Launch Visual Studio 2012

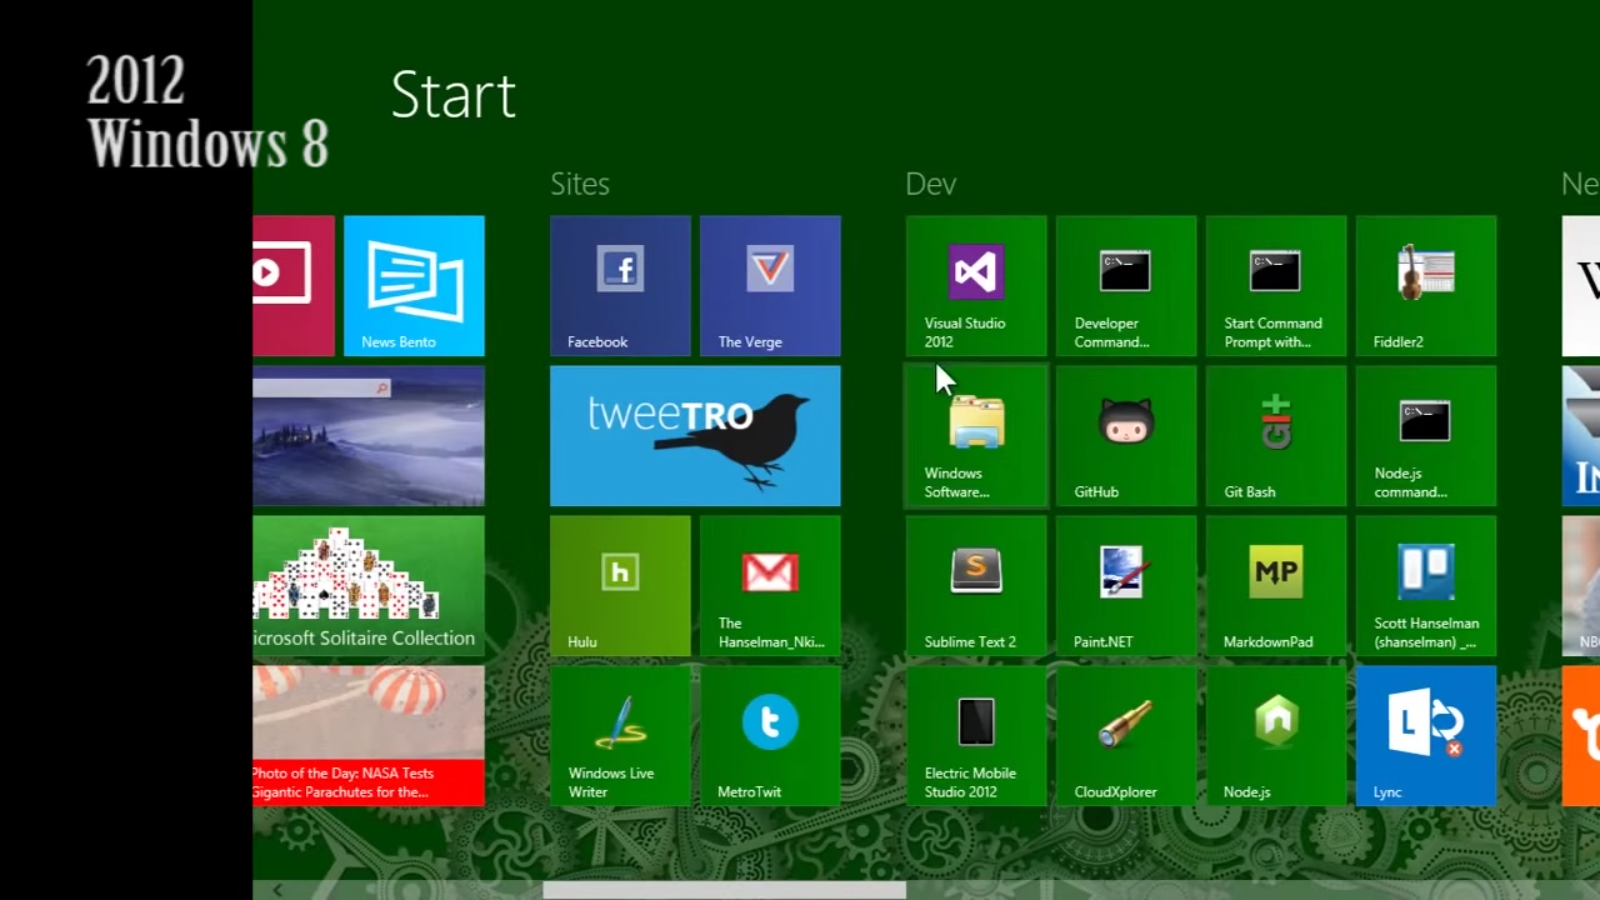(x=976, y=286)
